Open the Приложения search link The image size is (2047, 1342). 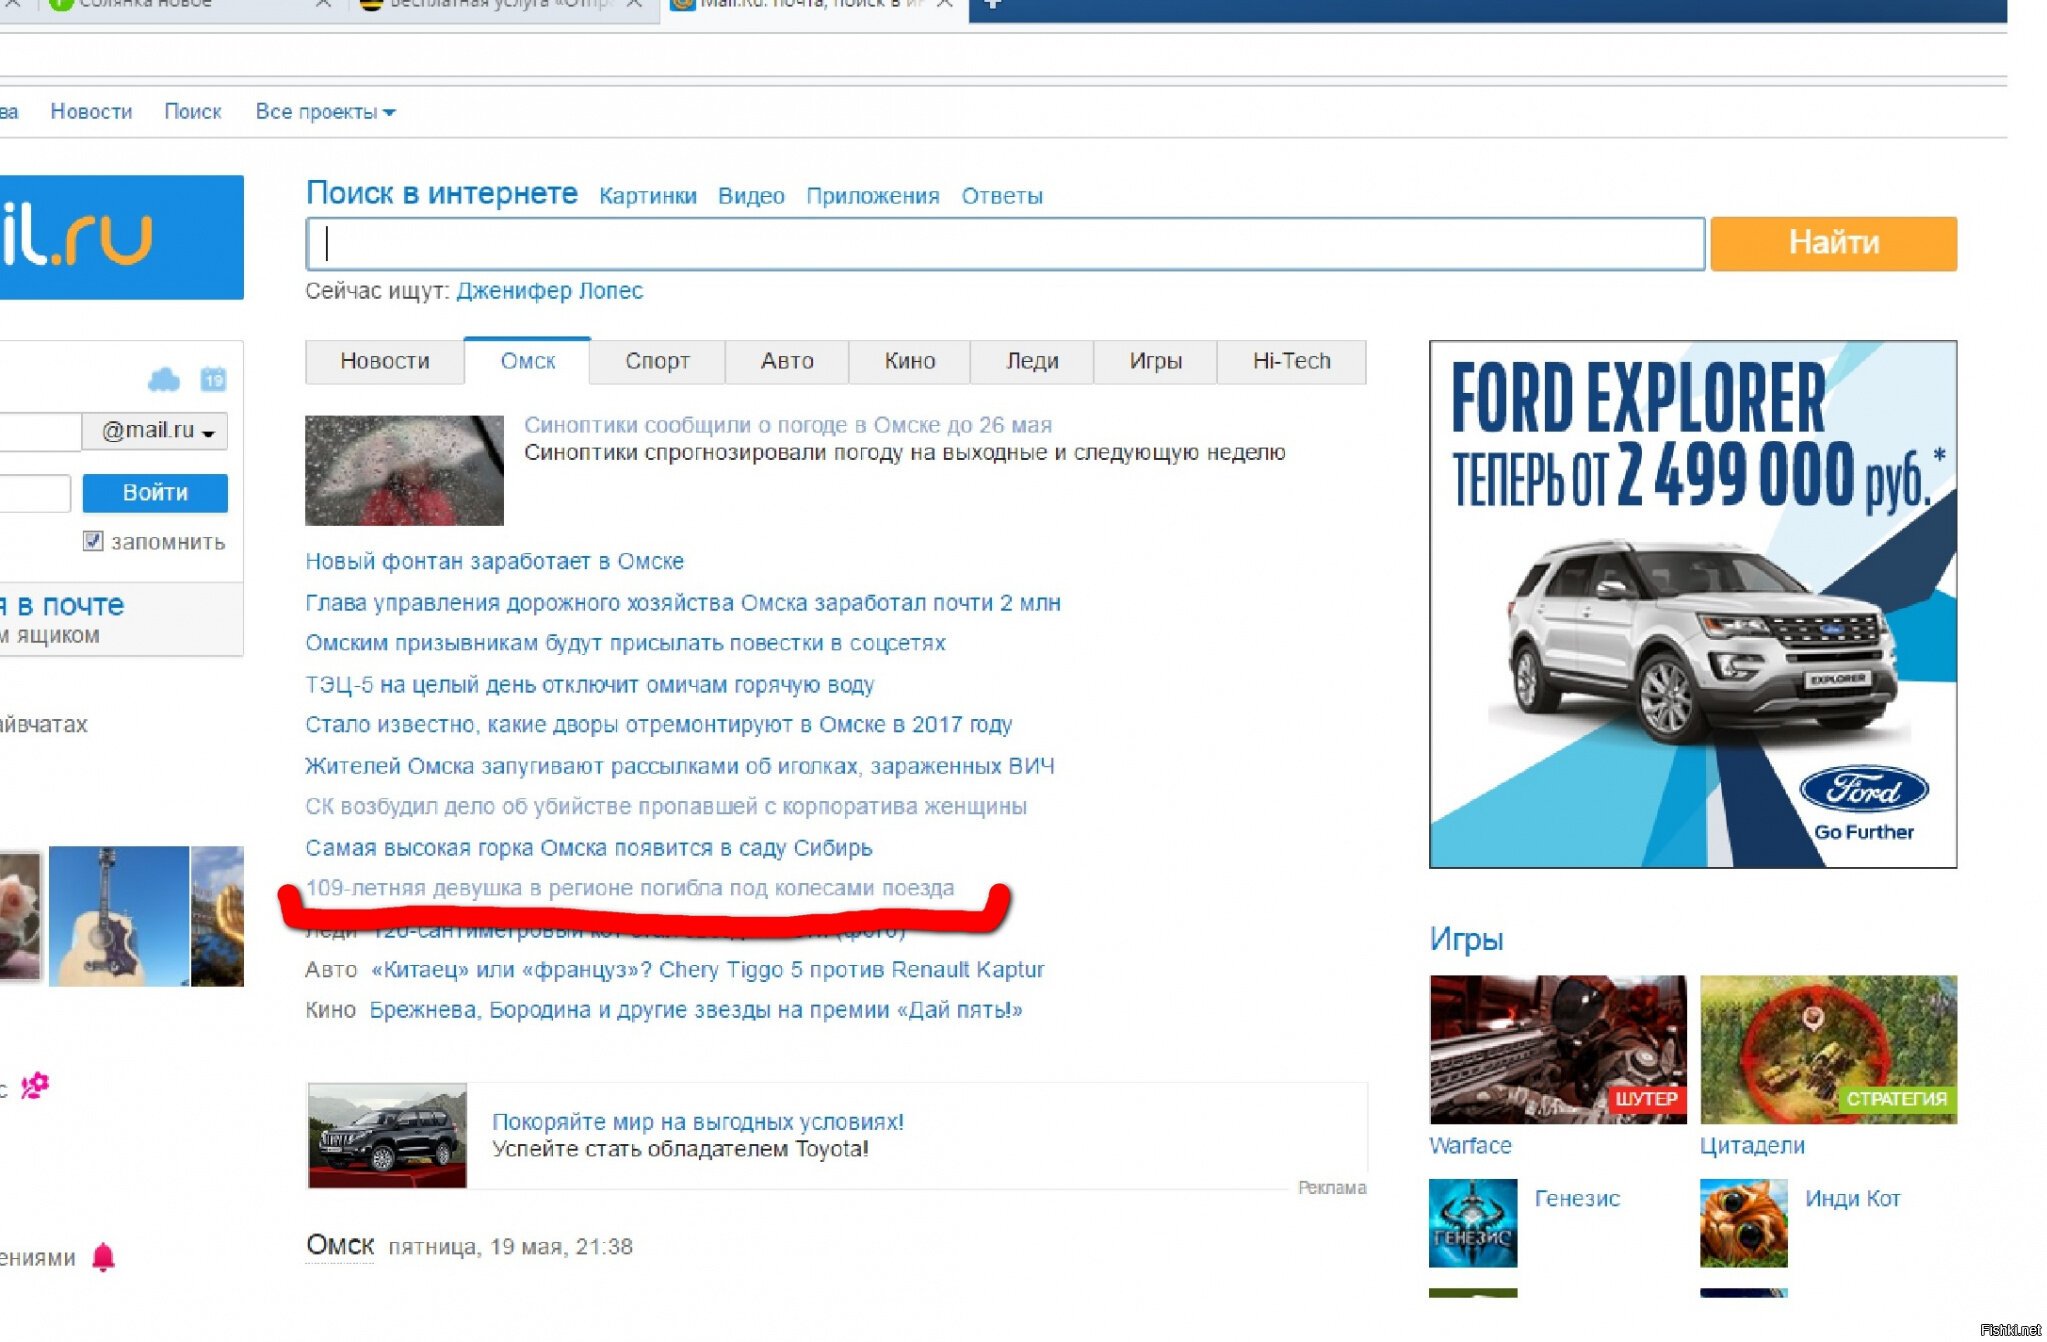pos(873,196)
